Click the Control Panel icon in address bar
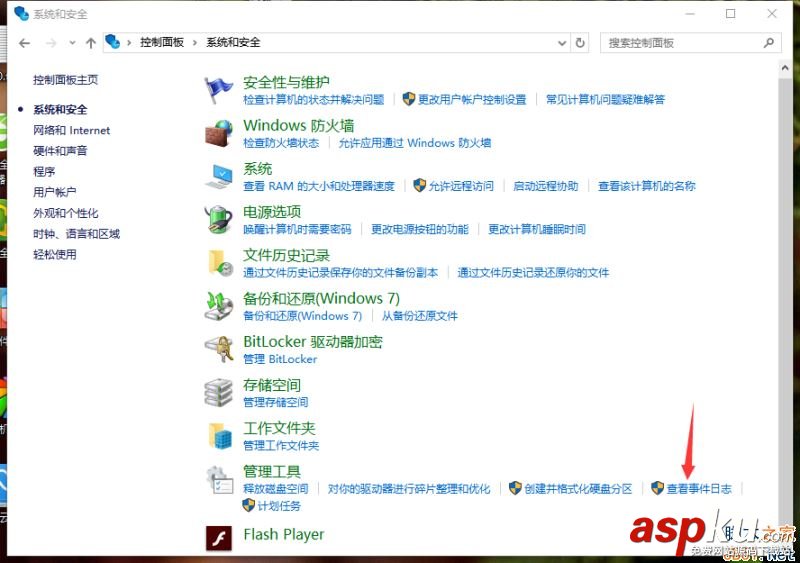800x563 pixels. pos(113,42)
